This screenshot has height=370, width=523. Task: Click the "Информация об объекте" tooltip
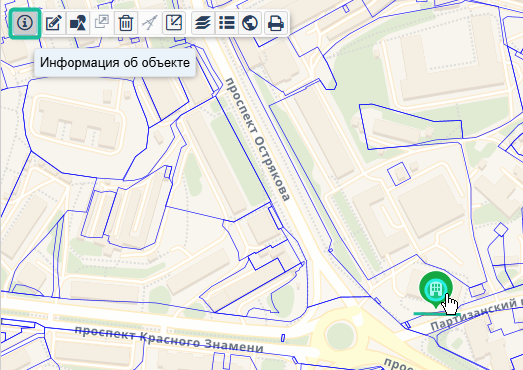point(115,63)
